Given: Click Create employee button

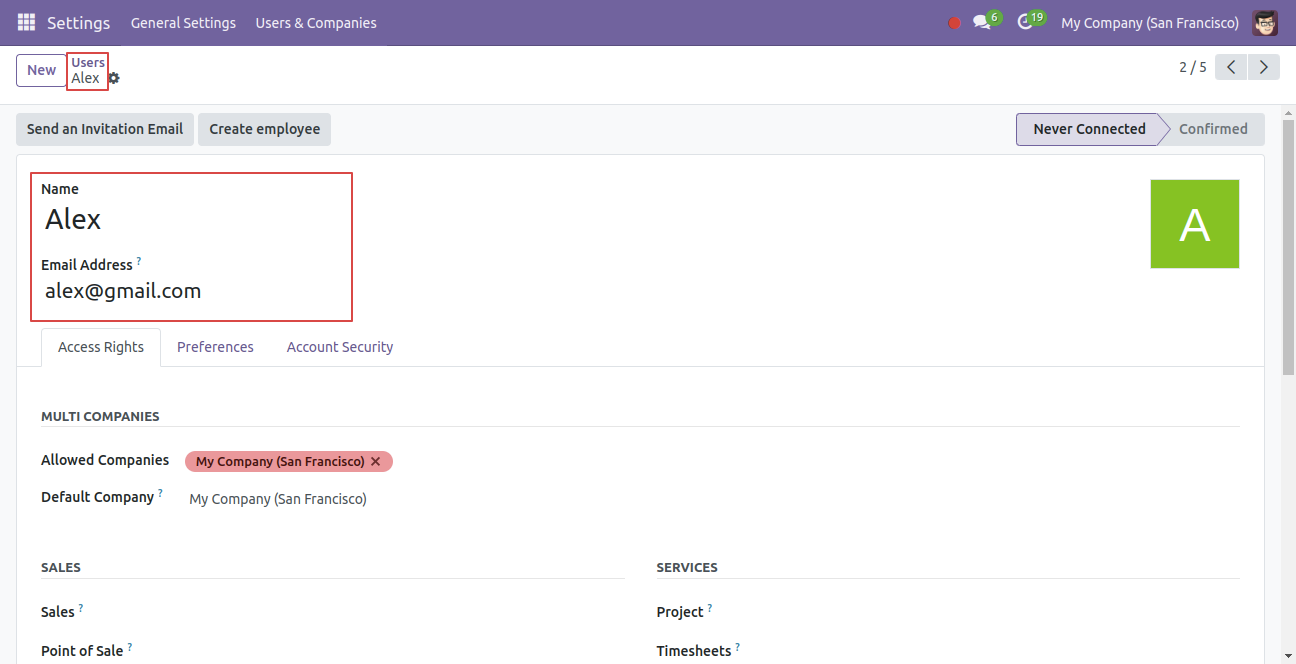Looking at the screenshot, I should [x=265, y=129].
